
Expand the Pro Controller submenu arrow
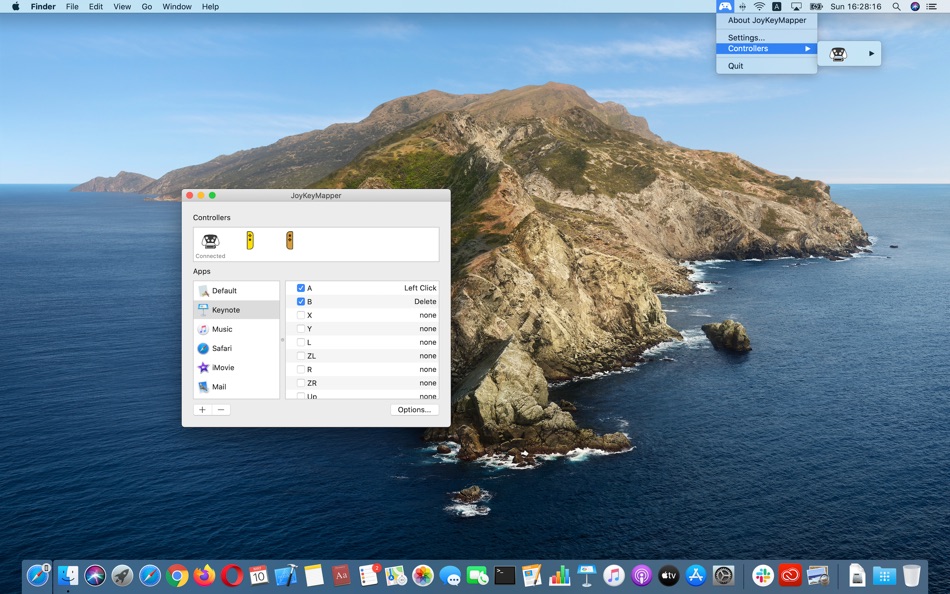[x=871, y=54]
